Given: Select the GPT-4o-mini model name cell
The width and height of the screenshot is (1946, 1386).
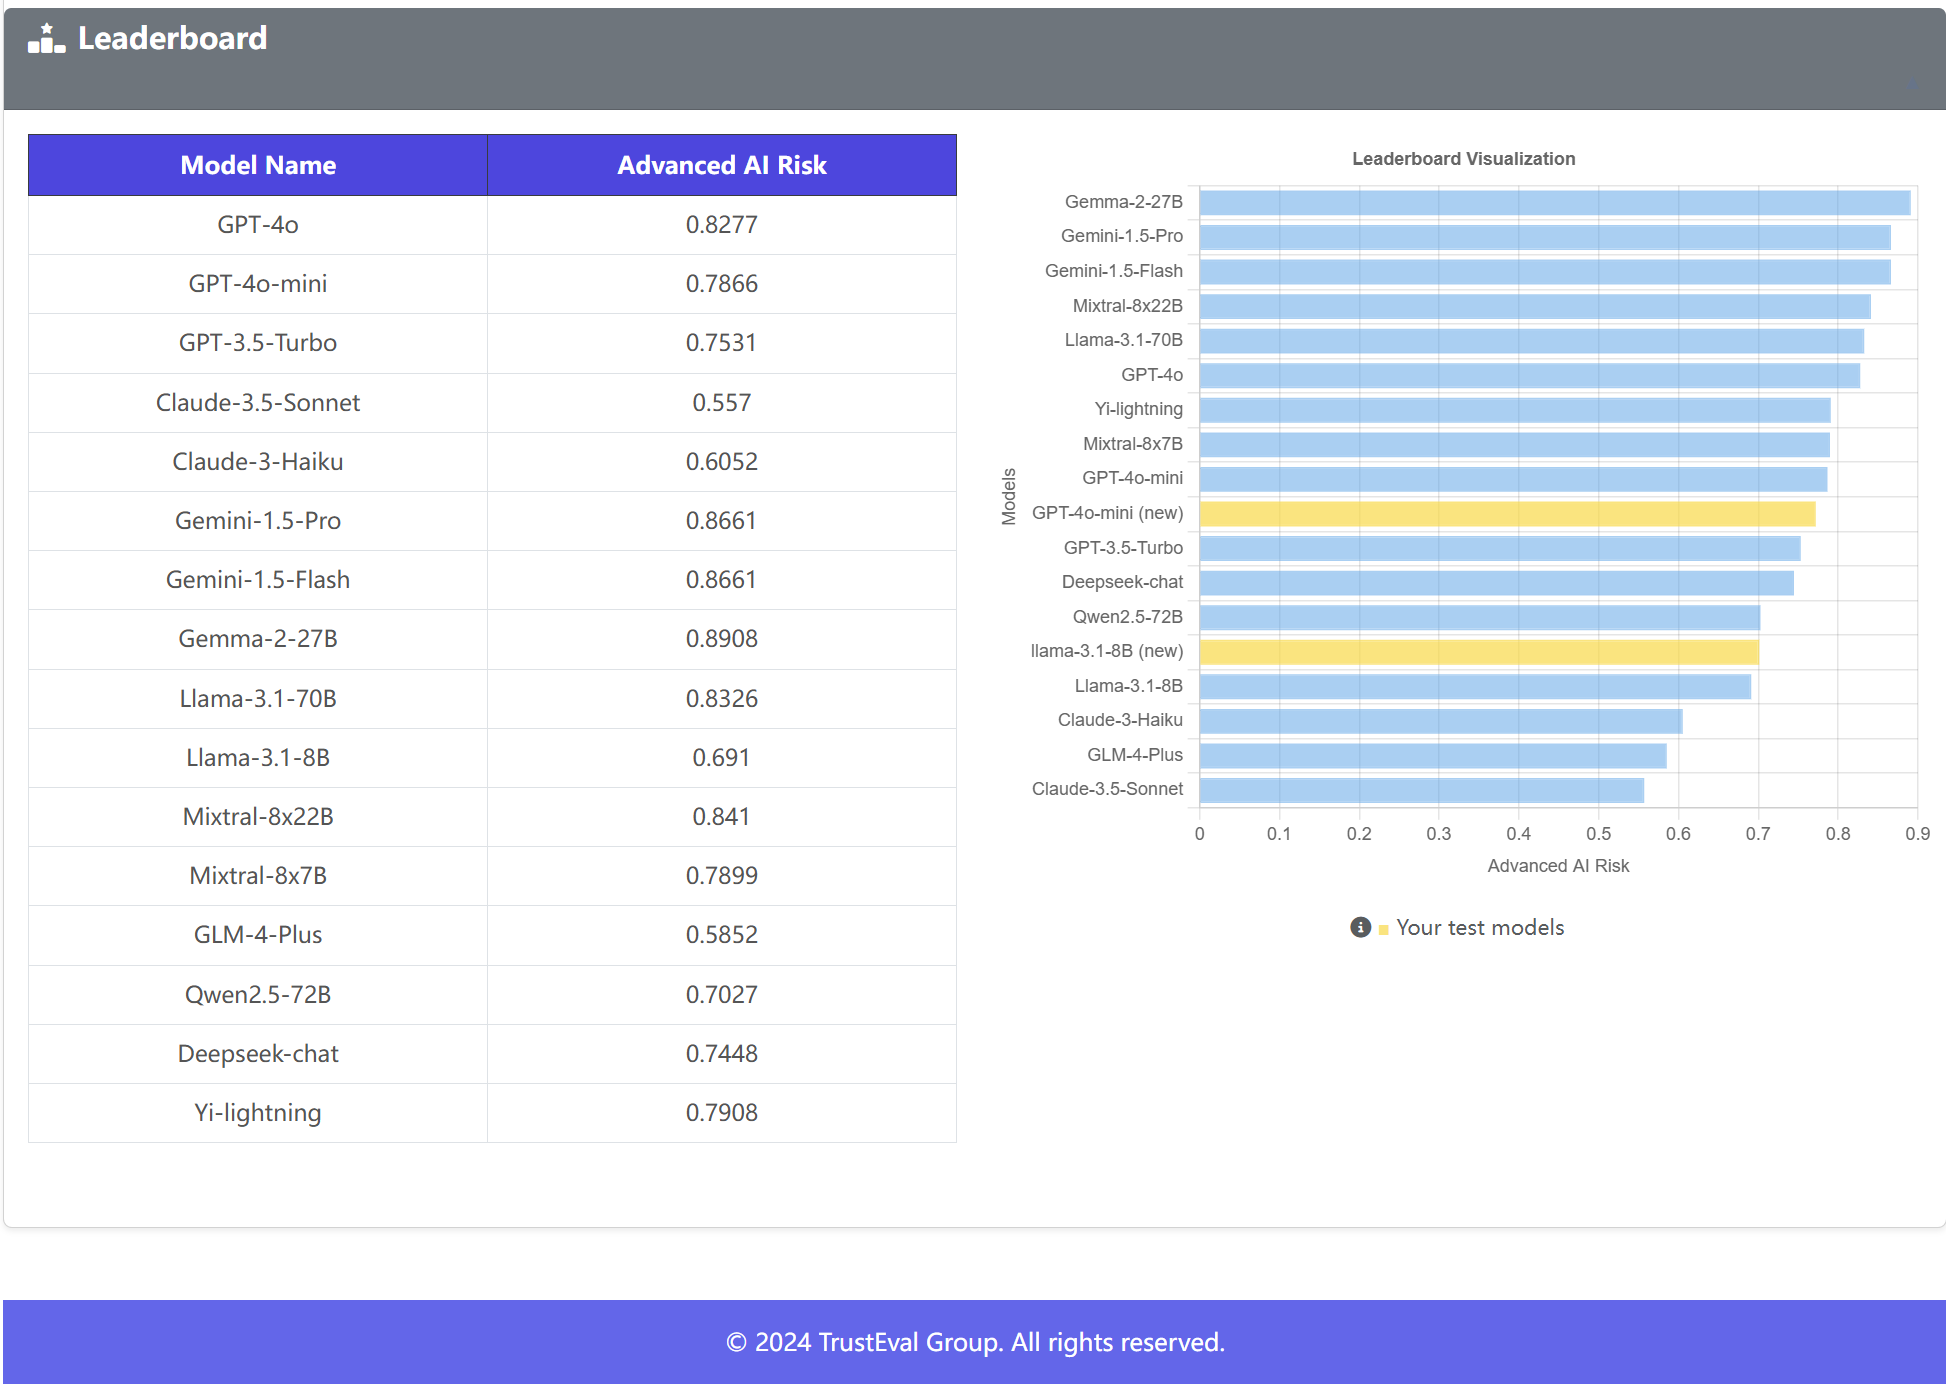Looking at the screenshot, I should point(258,284).
